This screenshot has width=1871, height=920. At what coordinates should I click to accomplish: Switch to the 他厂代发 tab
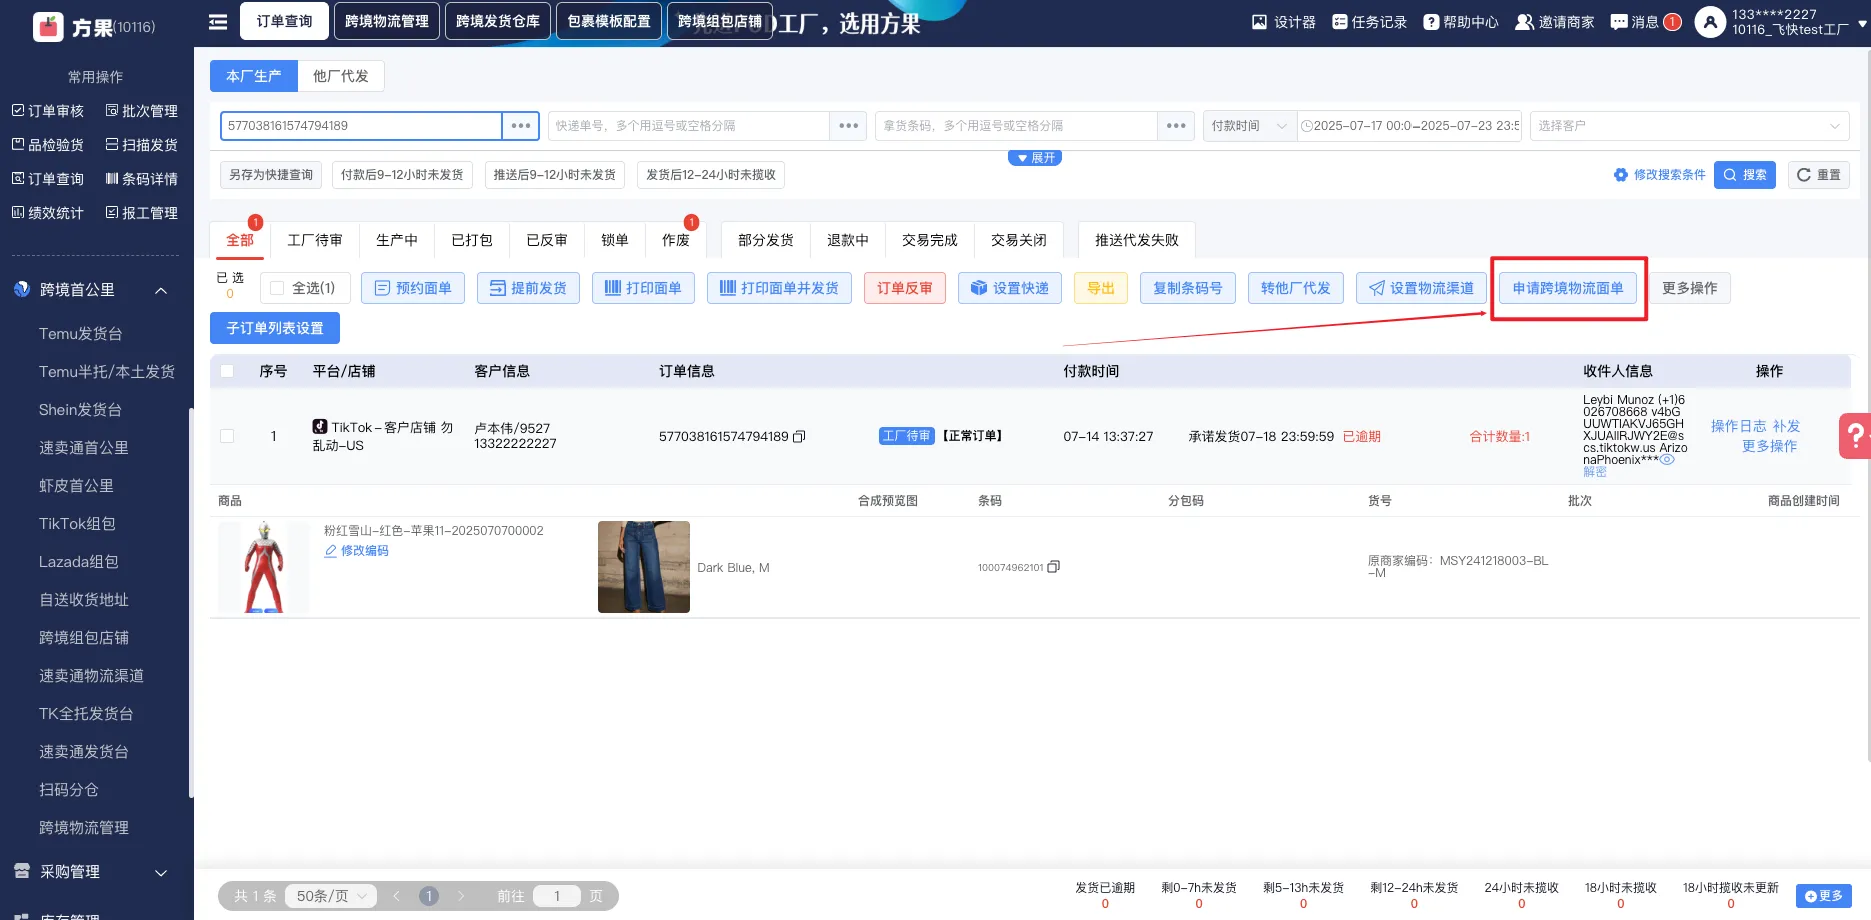(340, 76)
